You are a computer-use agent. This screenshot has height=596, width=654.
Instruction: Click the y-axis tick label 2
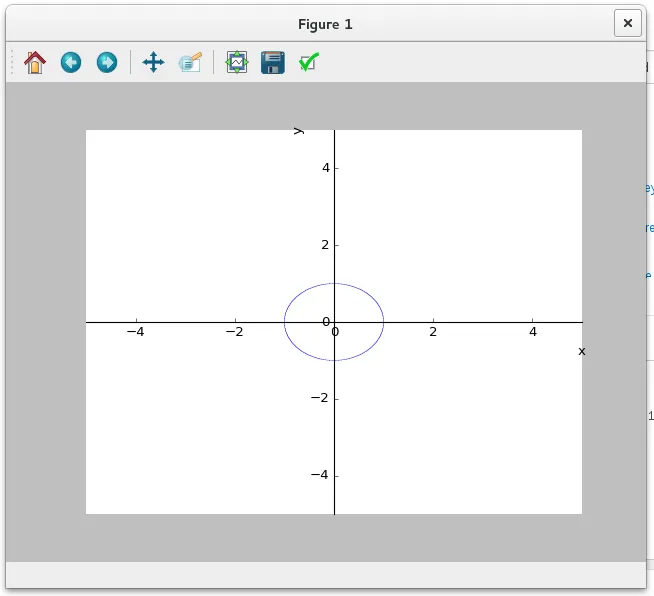click(325, 245)
